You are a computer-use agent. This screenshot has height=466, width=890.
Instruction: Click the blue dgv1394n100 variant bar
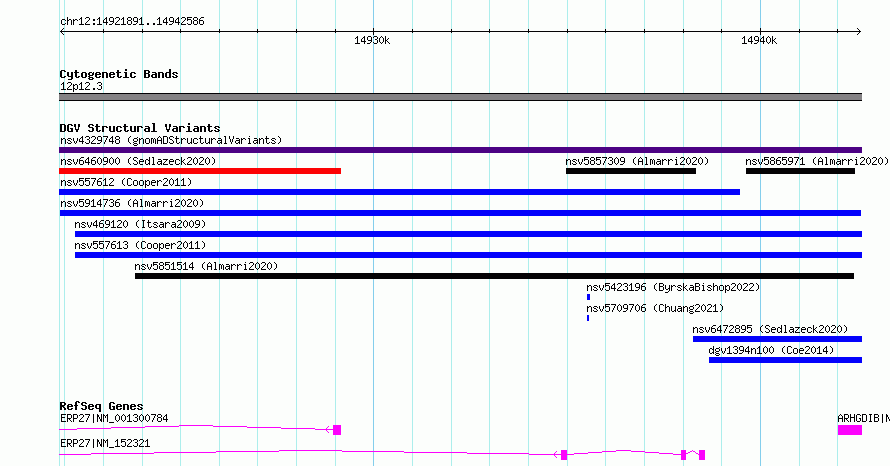(x=786, y=360)
